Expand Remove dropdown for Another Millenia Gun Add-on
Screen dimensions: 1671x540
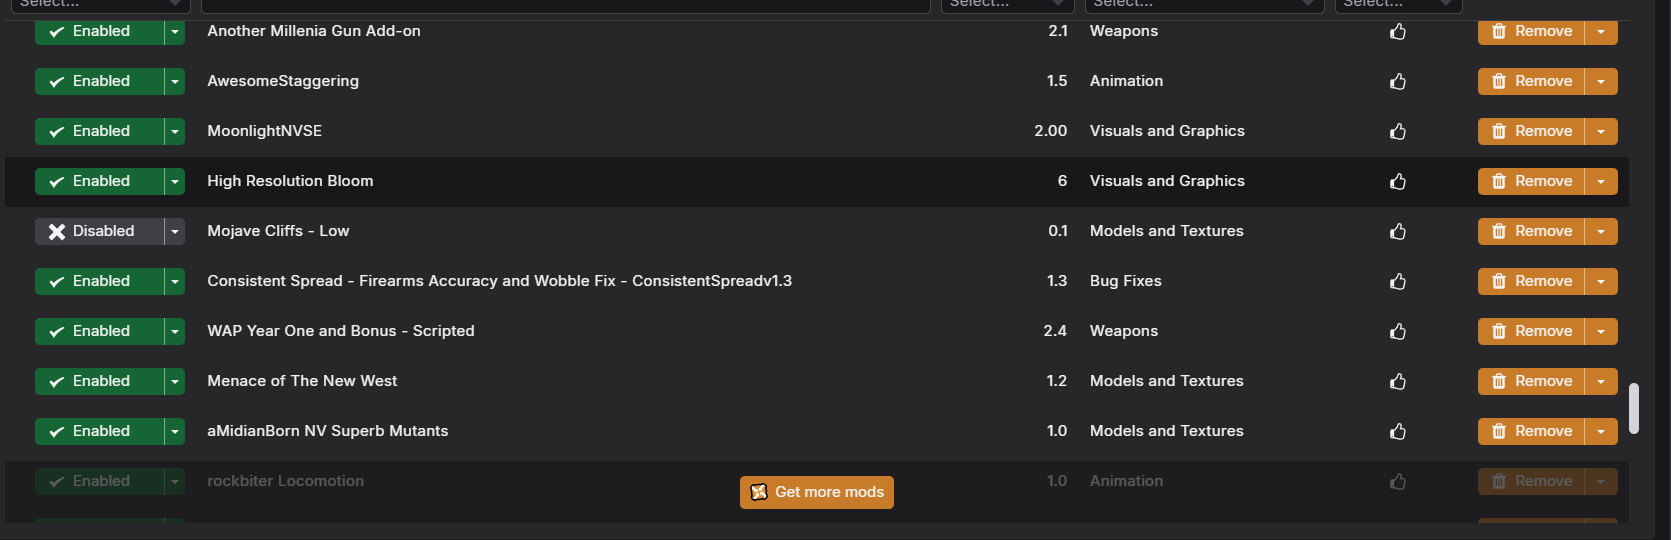point(1601,31)
